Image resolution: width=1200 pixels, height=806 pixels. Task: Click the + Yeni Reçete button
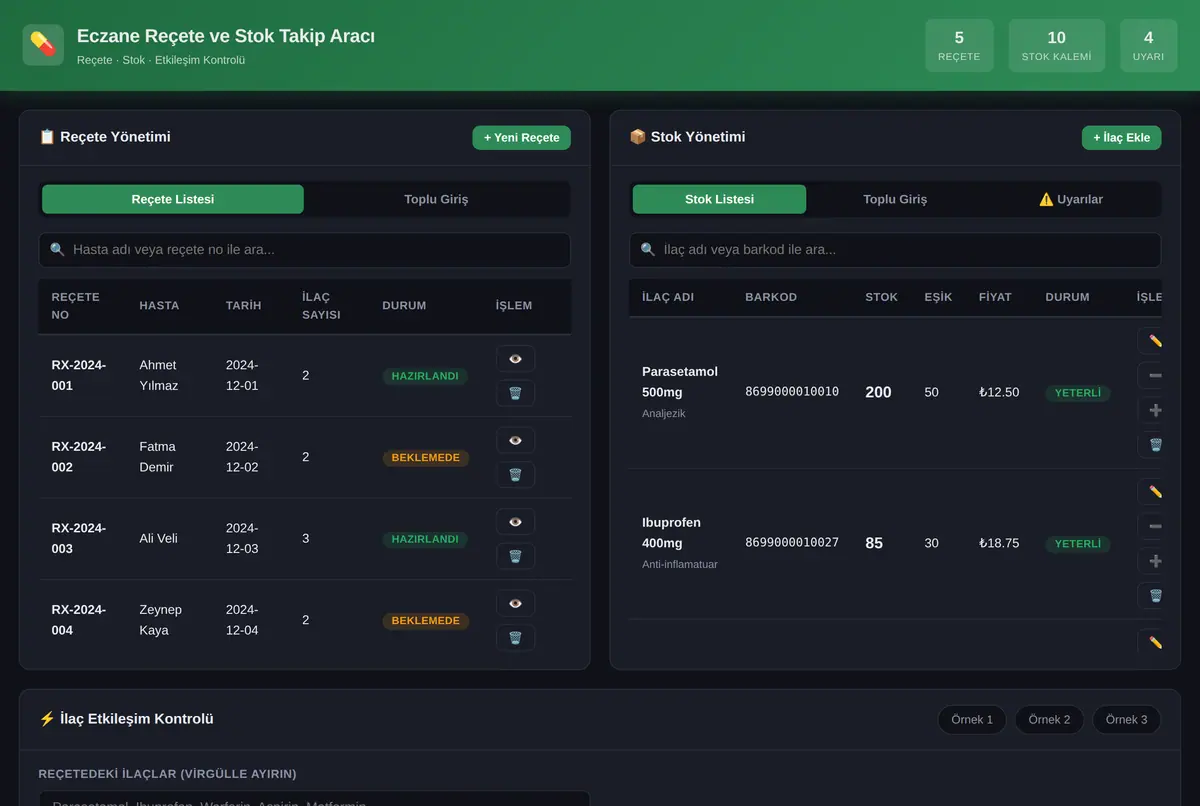pos(521,137)
